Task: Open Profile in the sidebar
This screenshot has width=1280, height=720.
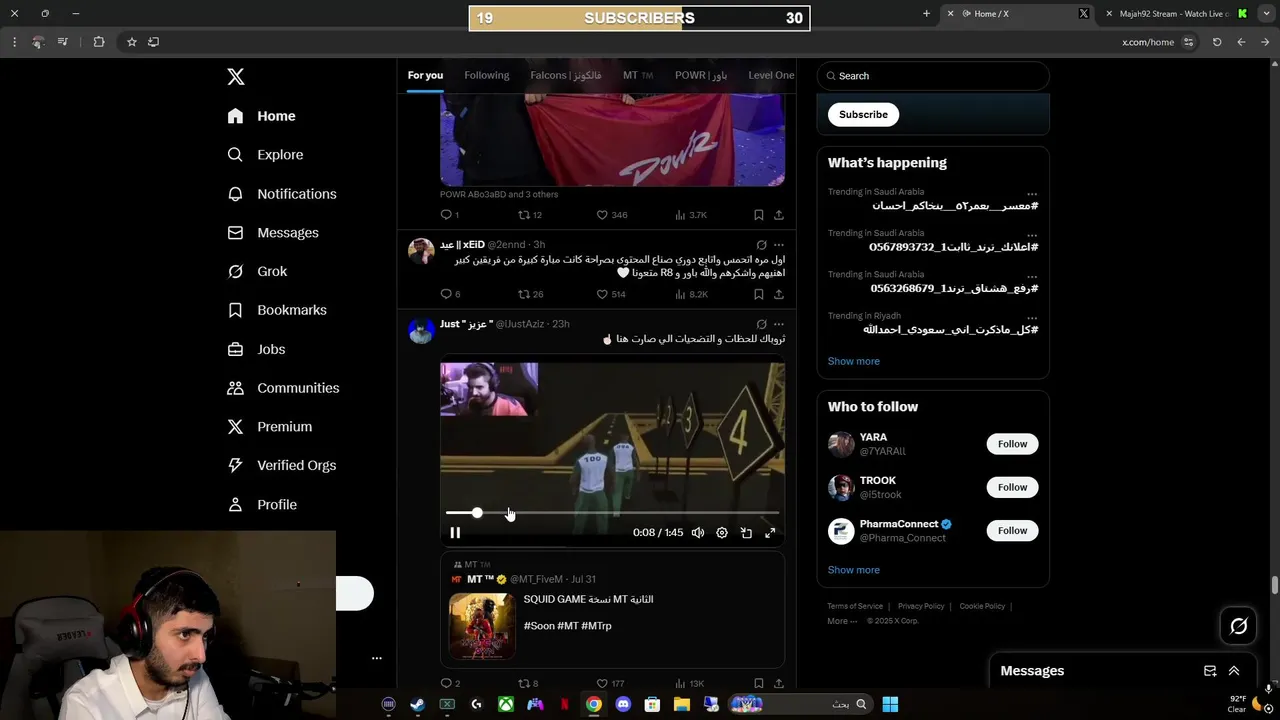Action: point(262,505)
